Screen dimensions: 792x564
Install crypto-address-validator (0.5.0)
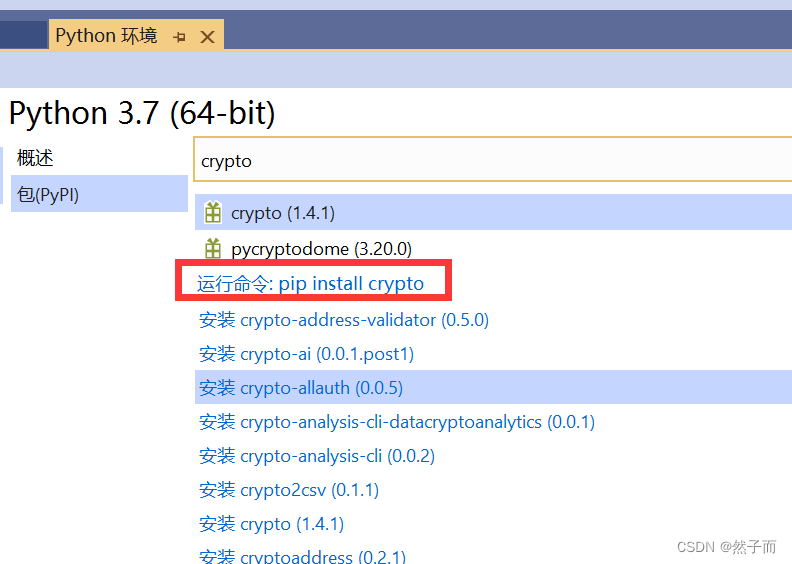pos(343,320)
